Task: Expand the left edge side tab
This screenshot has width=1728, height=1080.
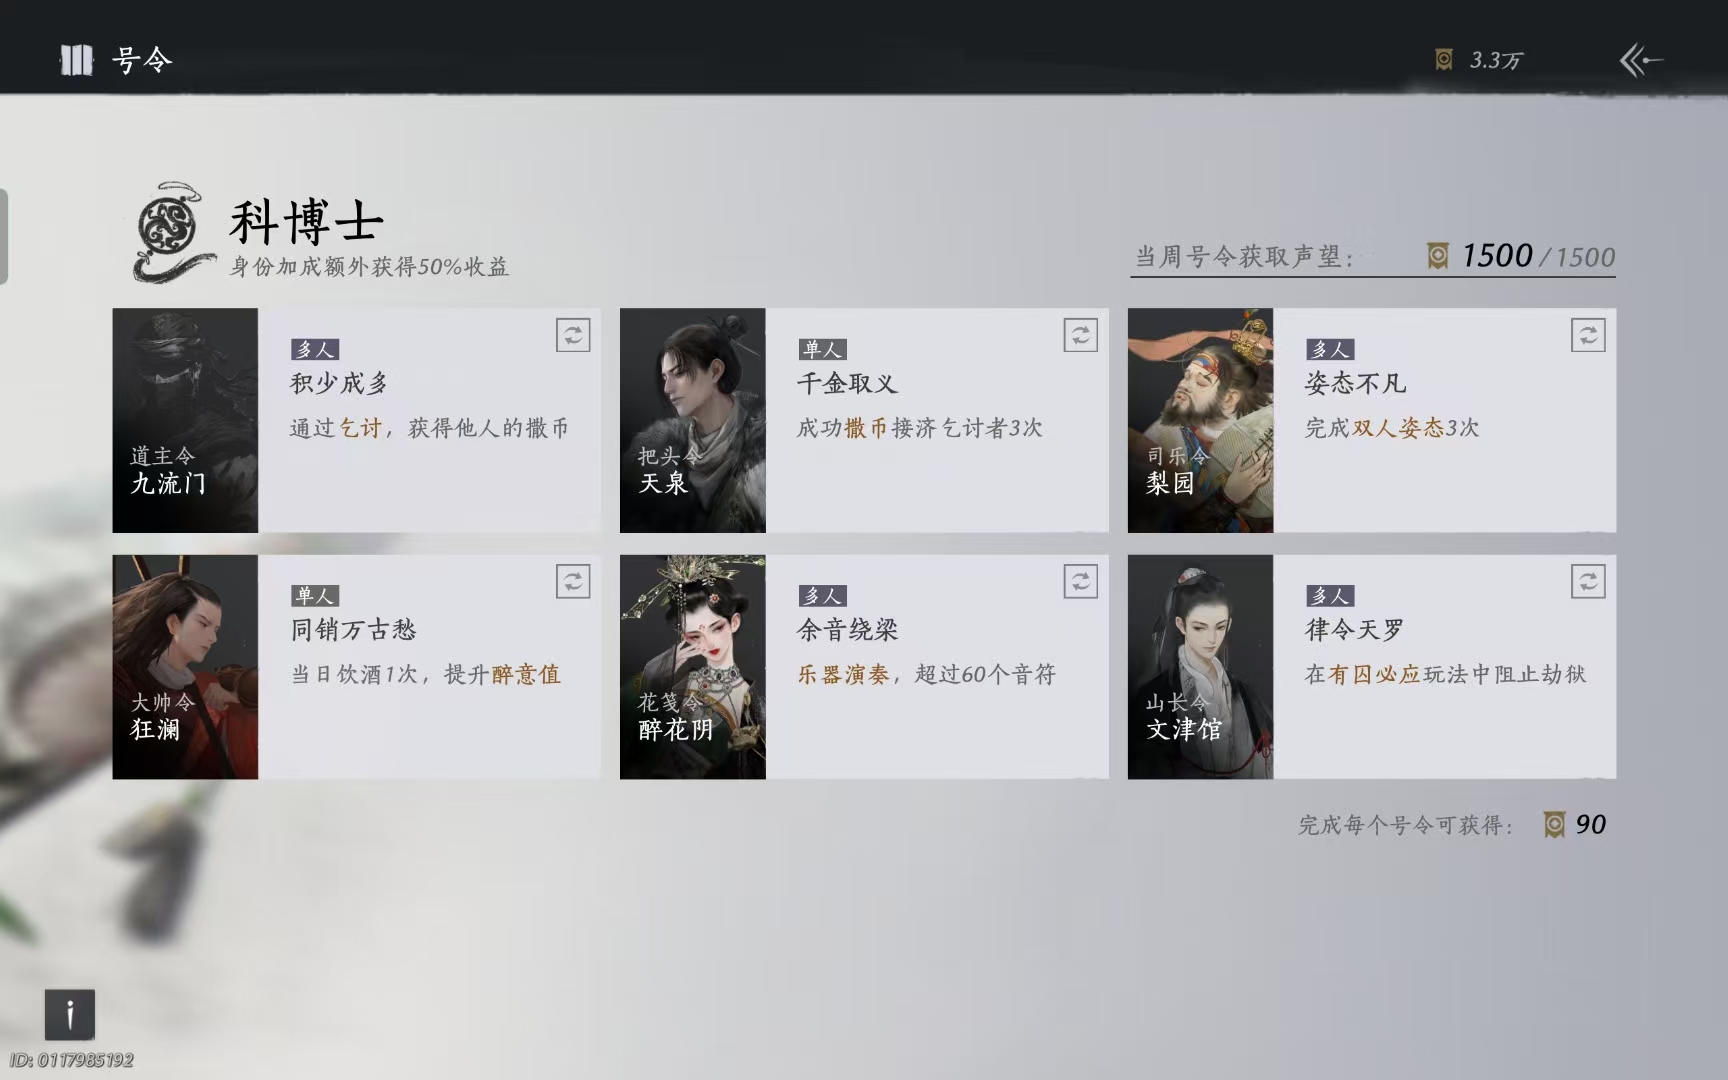Action: click(x=4, y=236)
